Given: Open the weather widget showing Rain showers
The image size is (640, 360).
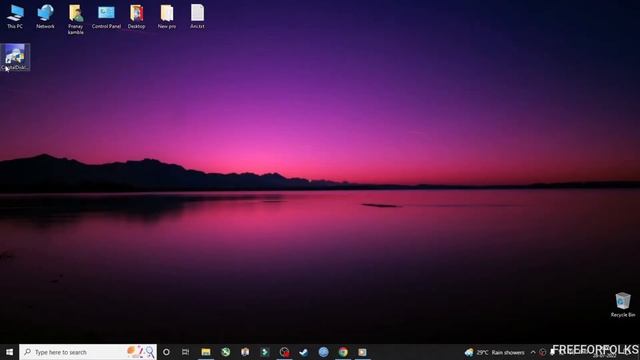Looking at the screenshot, I should (495, 352).
